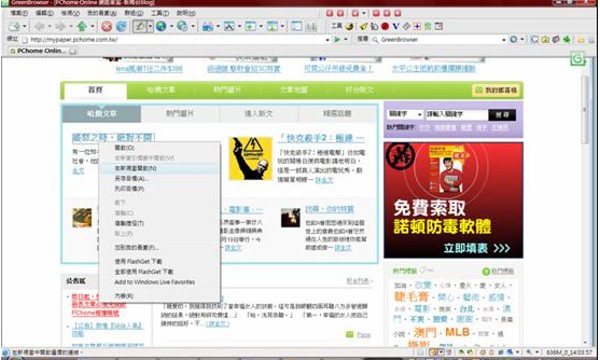Click the yellow folder icon at far right
Screen dimensions: 600x360
581,39
